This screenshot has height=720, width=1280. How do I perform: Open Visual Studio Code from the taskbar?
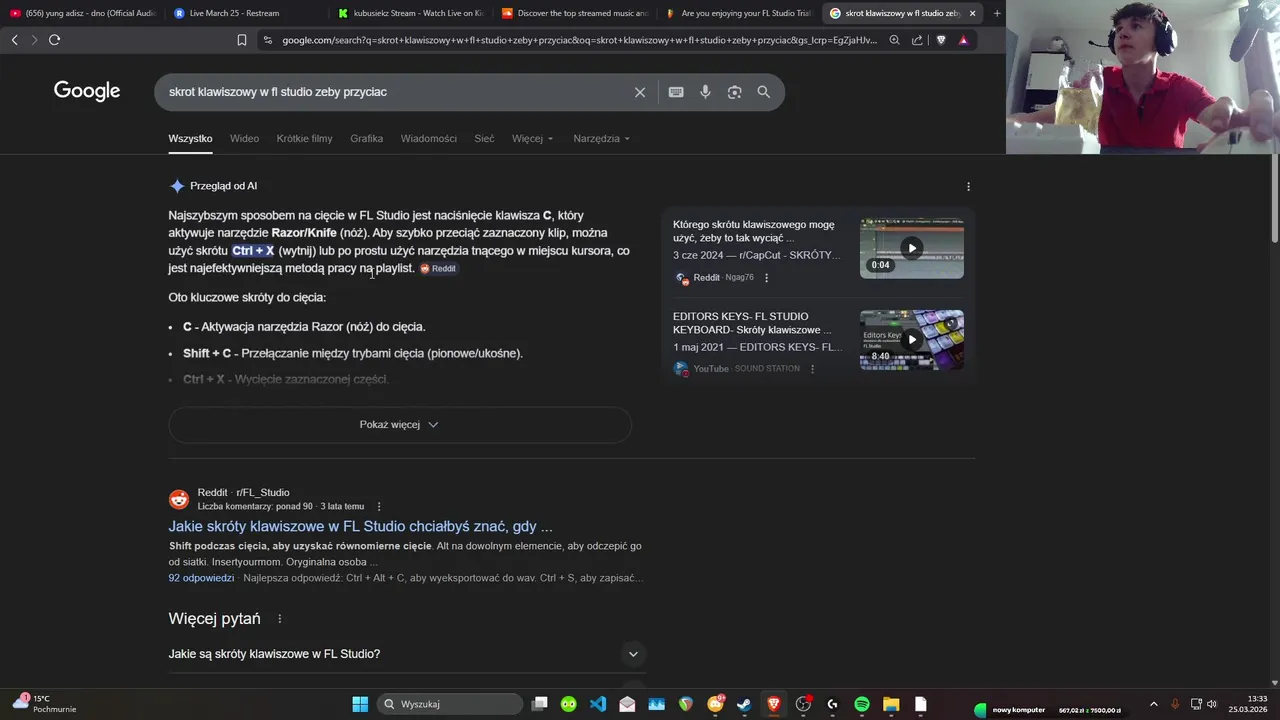point(598,704)
